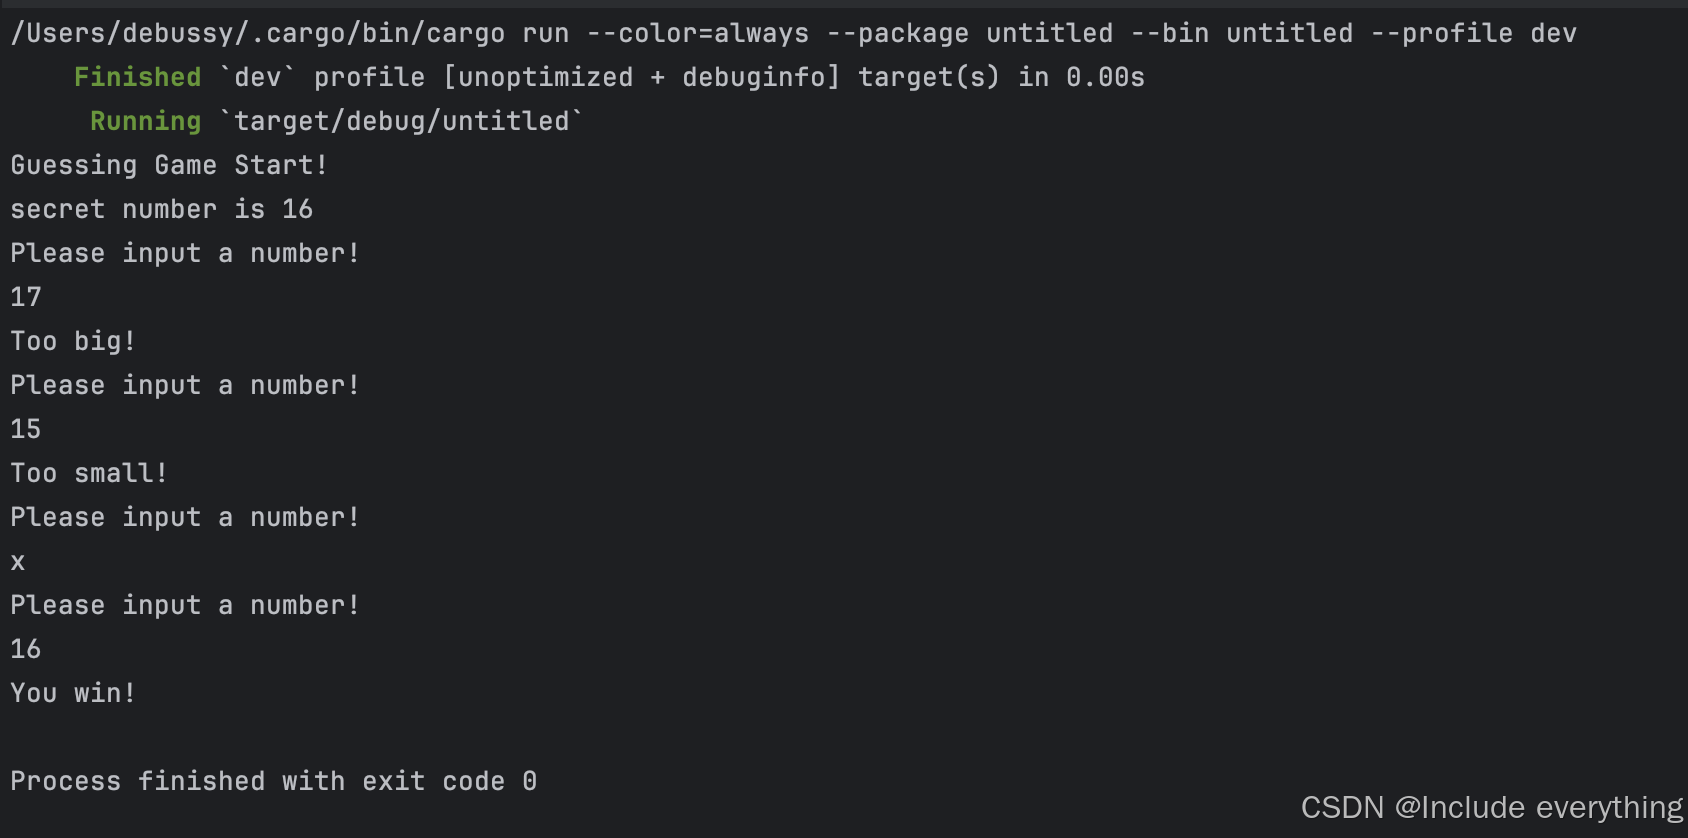Click the Process finished with exit code 0 line
The image size is (1688, 838).
(273, 781)
